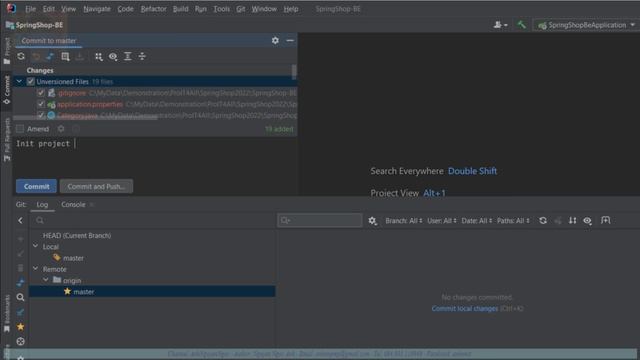This screenshot has width=640, height=360.
Task: Open Project tool window on left stripe
Action: coord(7,51)
